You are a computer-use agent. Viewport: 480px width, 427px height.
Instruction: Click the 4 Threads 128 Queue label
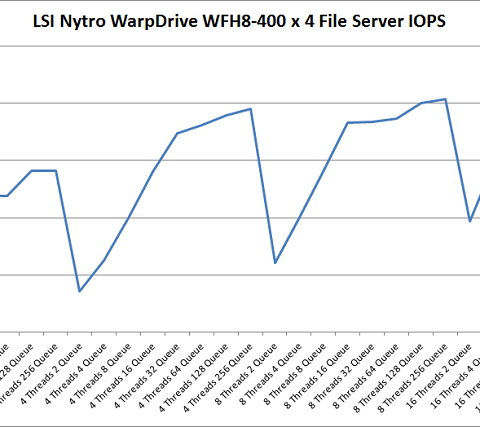coord(194,378)
